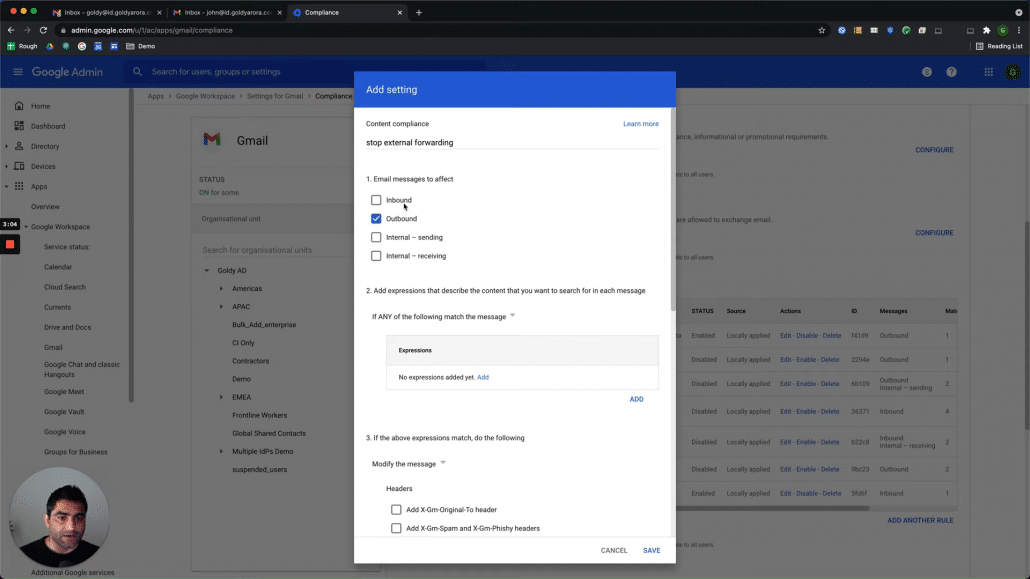Bookmark this page with star icon
1030x579 pixels.
click(821, 30)
